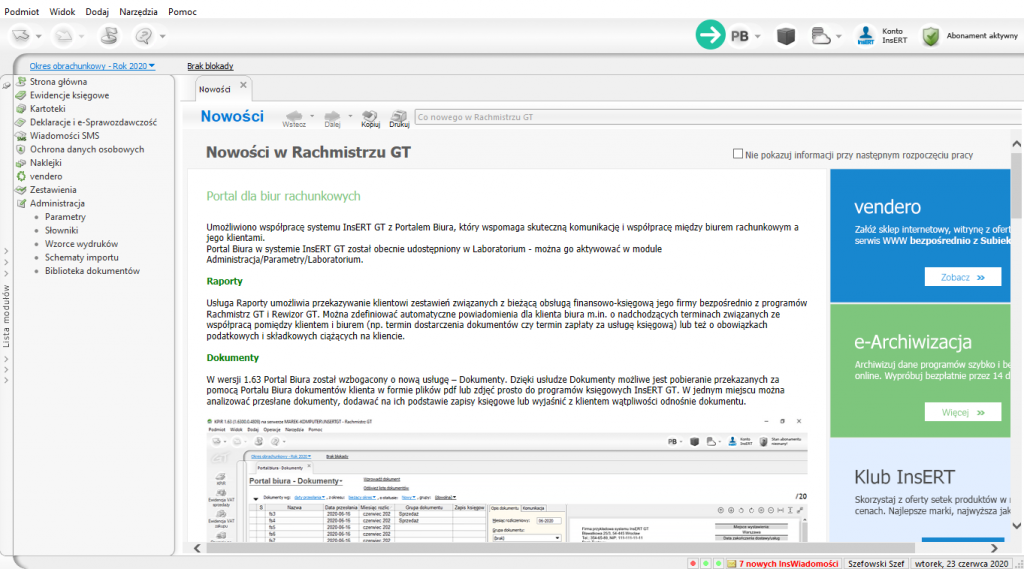Open the dropdown arrow next to PB
The image size is (1024, 569).
click(758, 37)
